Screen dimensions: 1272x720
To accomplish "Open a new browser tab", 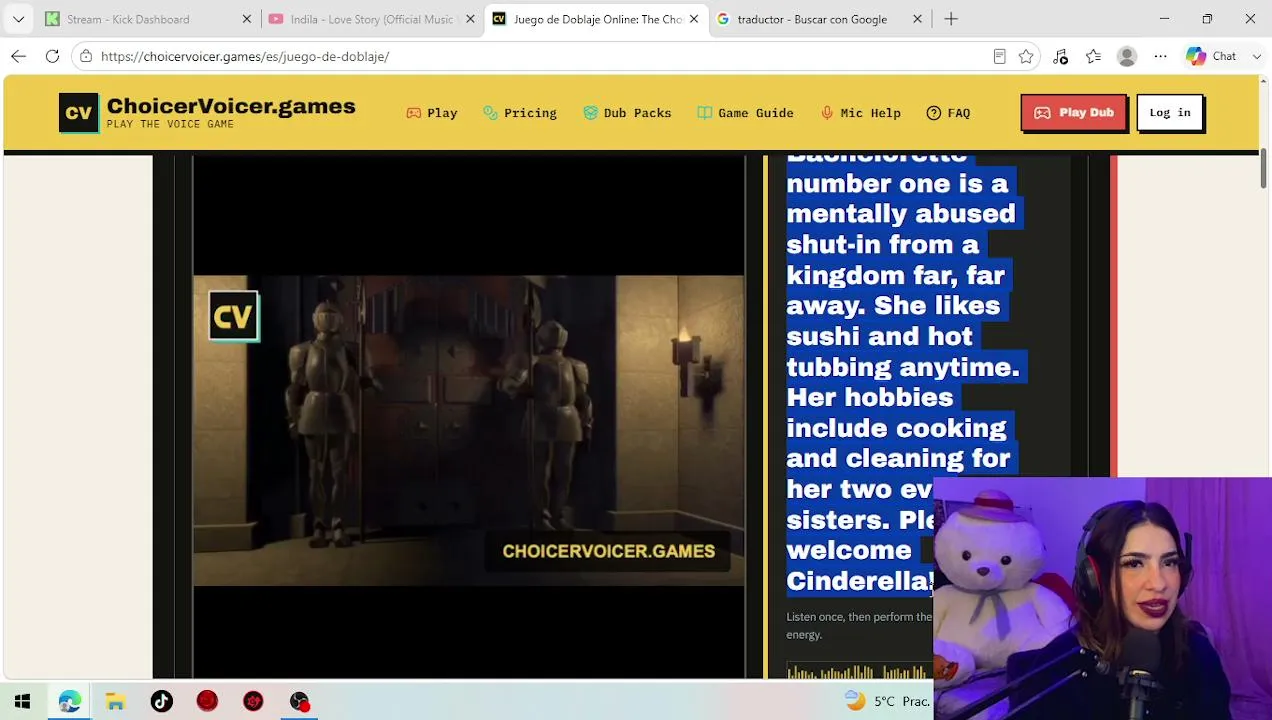I will (951, 19).
